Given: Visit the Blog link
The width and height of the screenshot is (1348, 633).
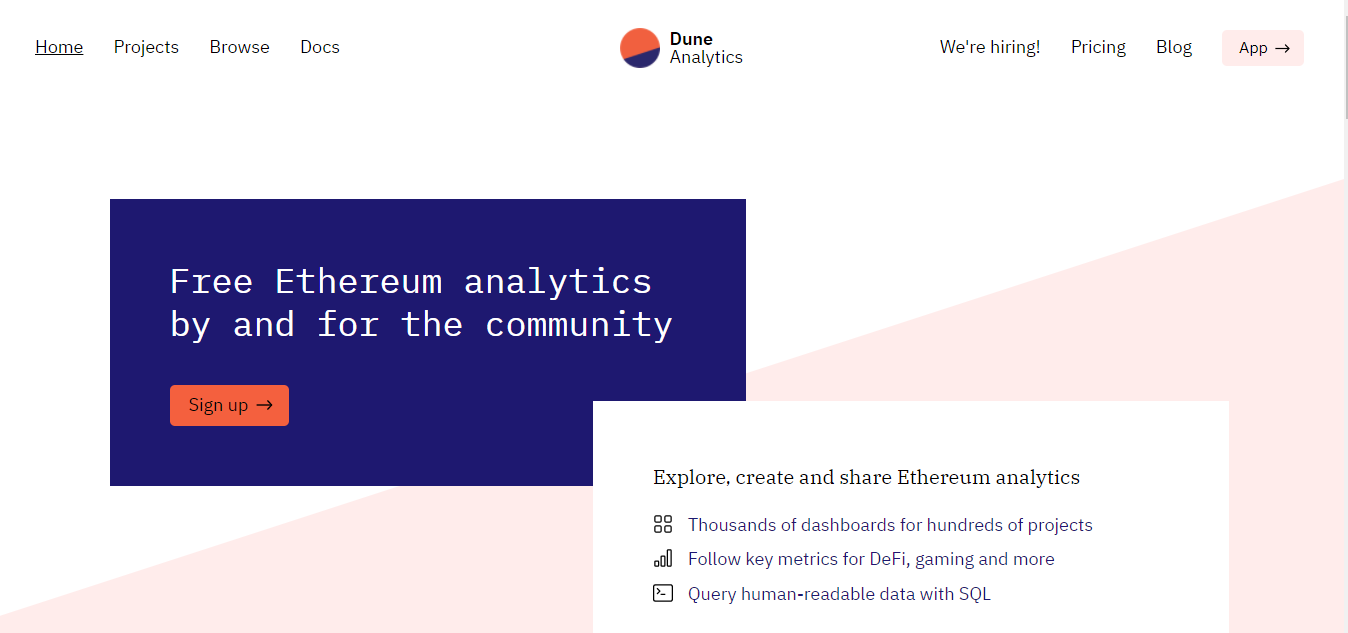Looking at the screenshot, I should point(1174,47).
